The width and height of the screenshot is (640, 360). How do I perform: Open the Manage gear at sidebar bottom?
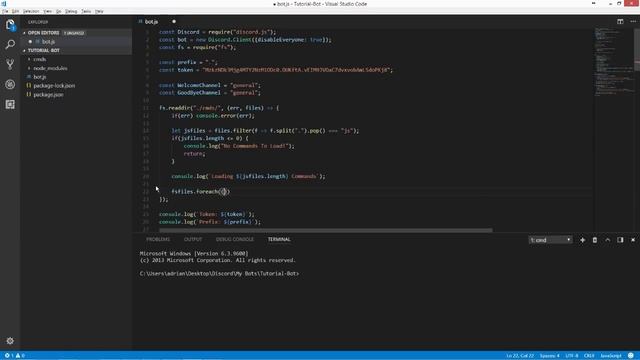(10, 340)
